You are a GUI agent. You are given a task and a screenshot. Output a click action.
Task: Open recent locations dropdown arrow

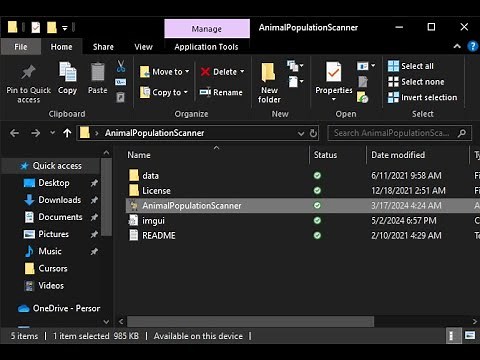pyautogui.click(x=53, y=133)
